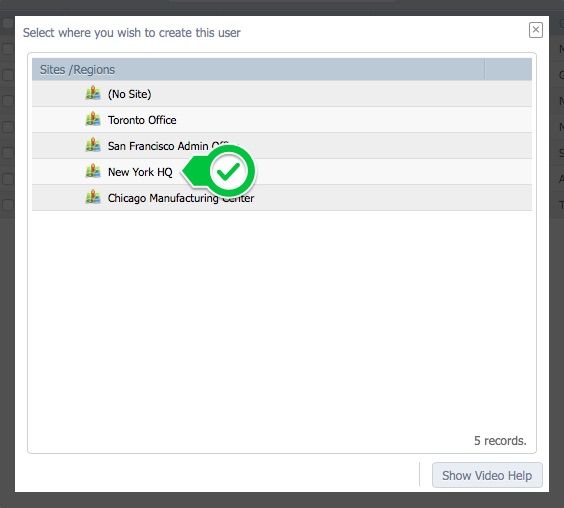The image size is (564, 508).
Task: Choose Toronto Office from the list
Action: (282, 120)
